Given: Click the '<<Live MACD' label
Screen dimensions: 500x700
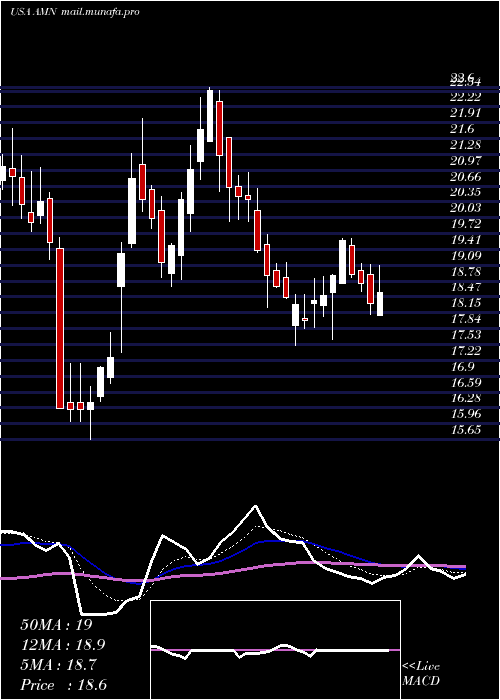Looking at the screenshot, I should 421,674.
